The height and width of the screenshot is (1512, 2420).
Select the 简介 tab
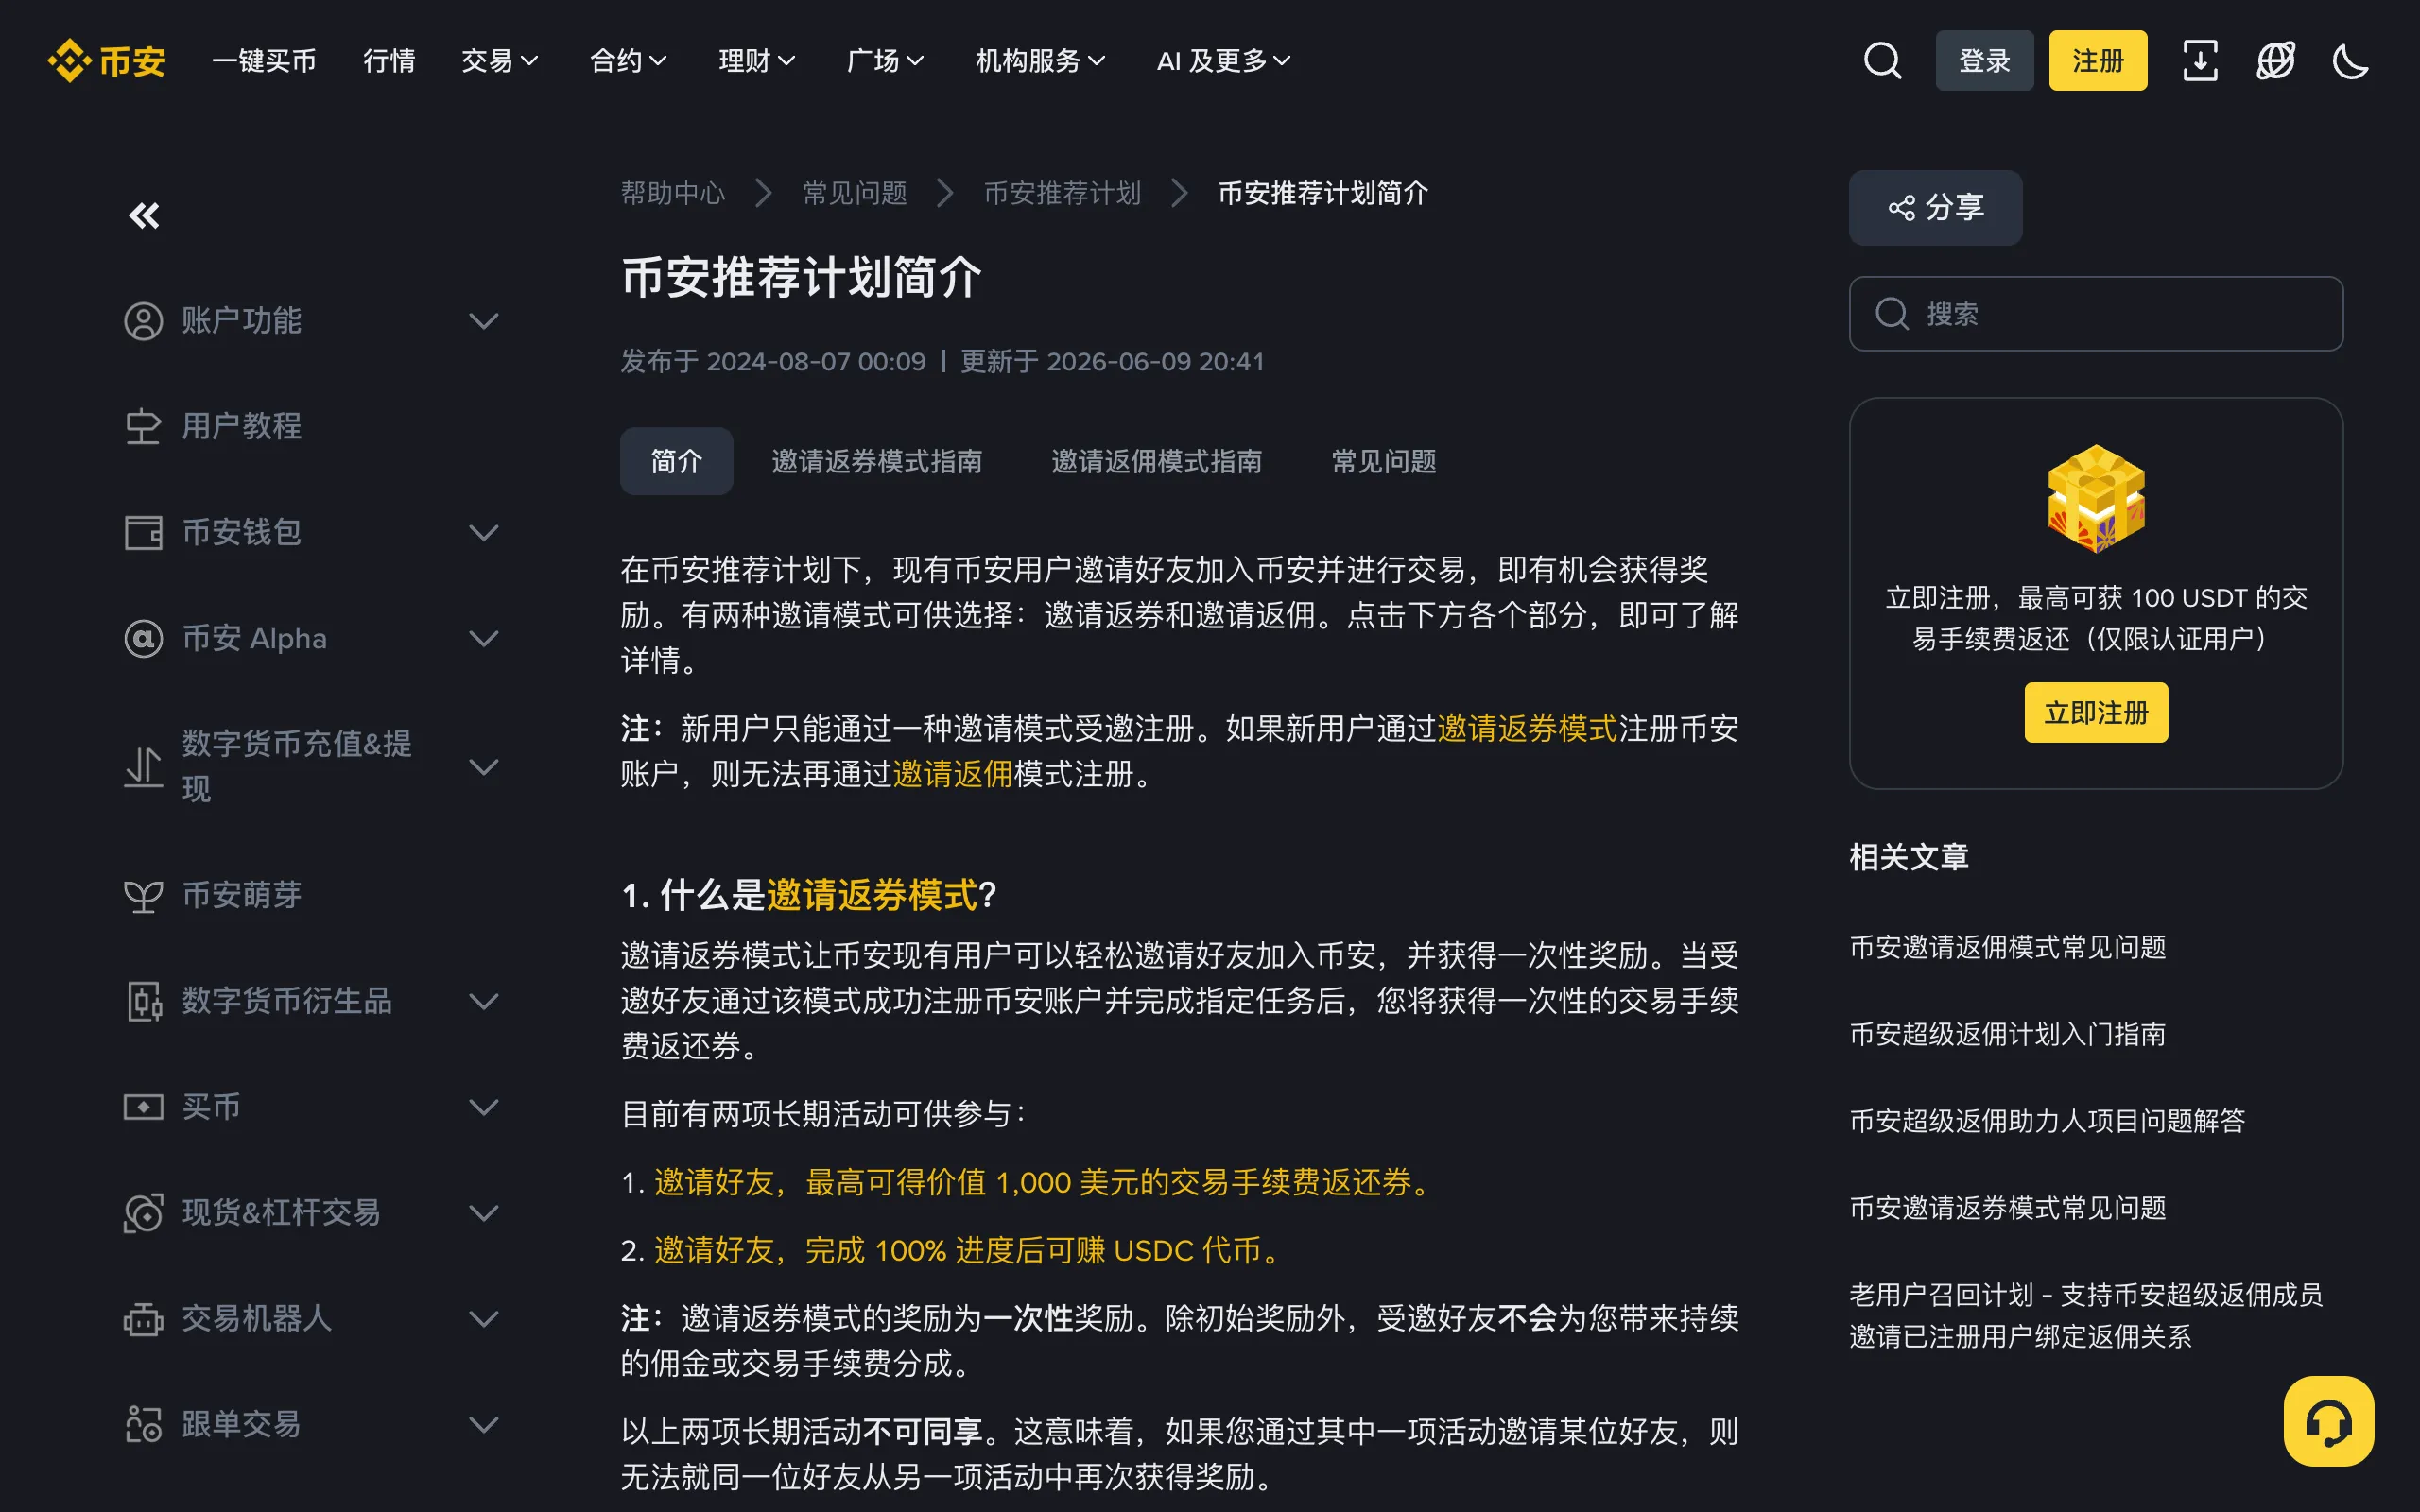[x=676, y=461]
